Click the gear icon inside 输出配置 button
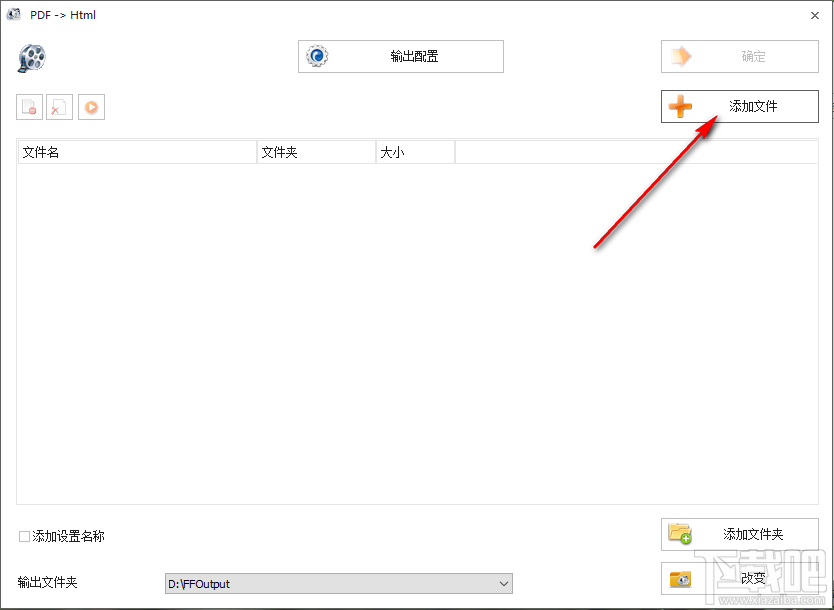Viewport: 834px width, 610px height. 316,57
